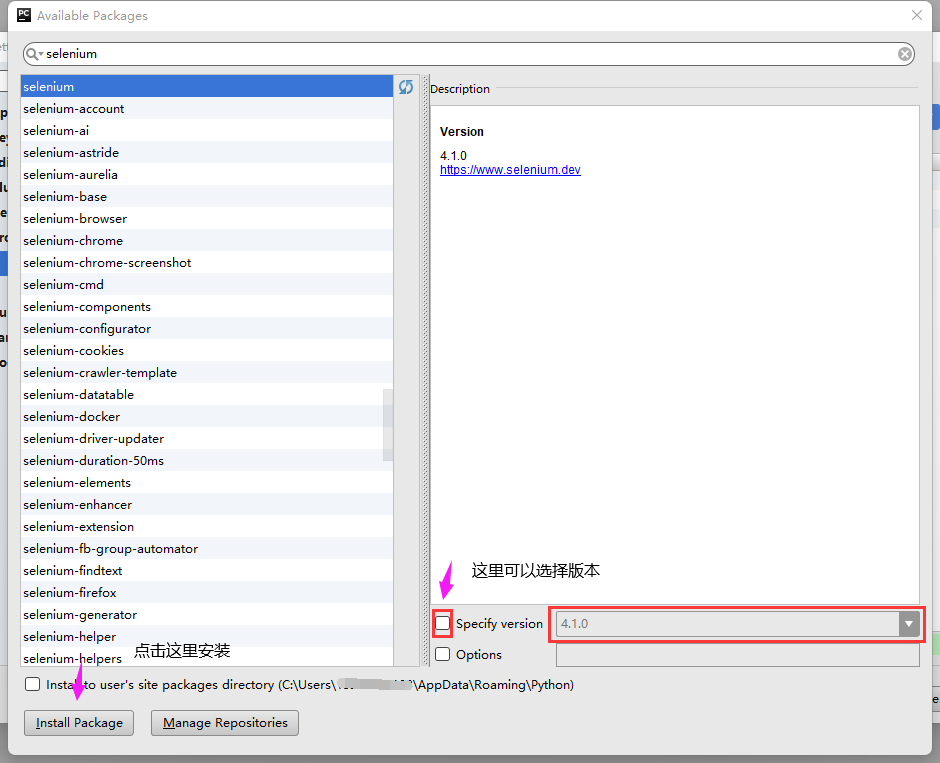Select selenium-account in the list
Viewport: 940px width, 763px height.
tap(207, 108)
